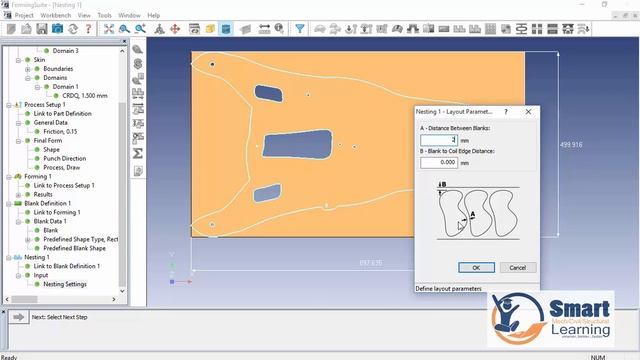The width and height of the screenshot is (640, 360).
Task: Select the Domain 3 tree item
Action: click(x=65, y=51)
